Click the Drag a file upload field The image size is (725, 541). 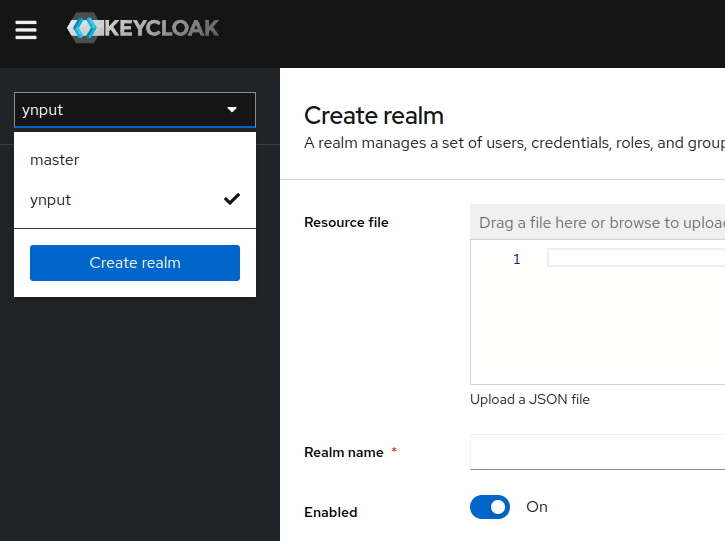coord(597,222)
